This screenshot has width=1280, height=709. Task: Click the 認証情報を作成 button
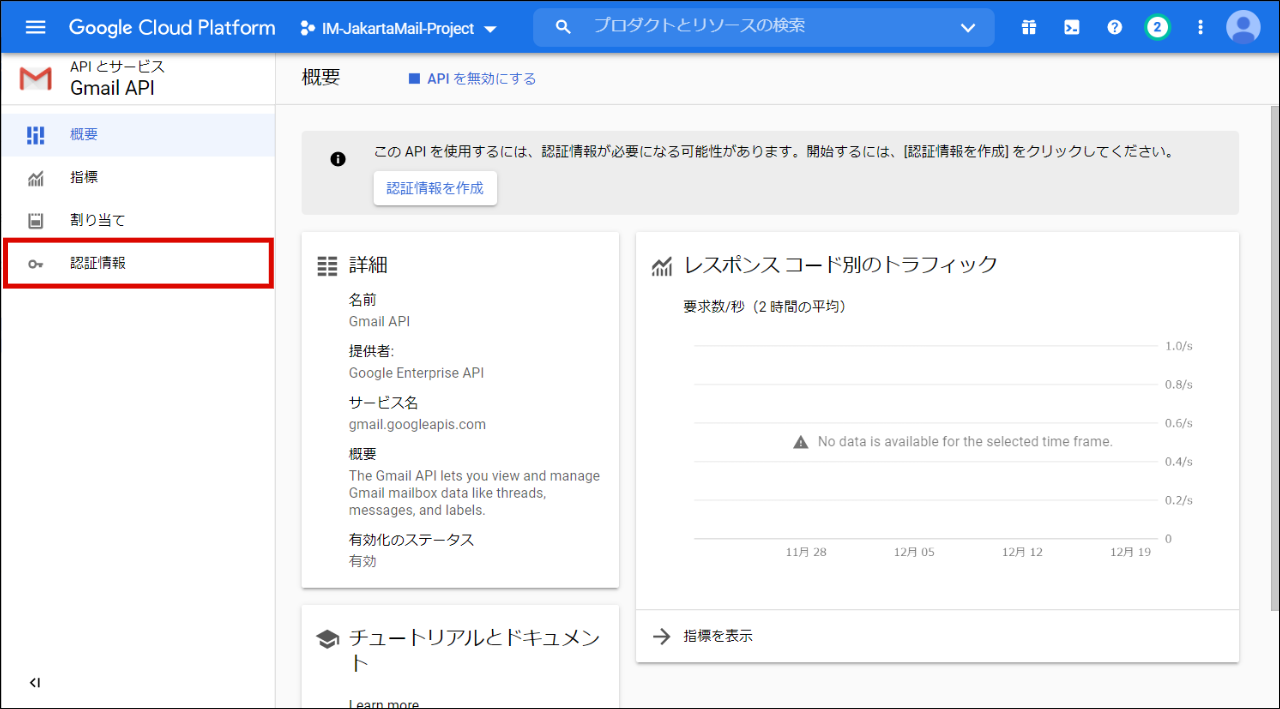click(x=435, y=188)
